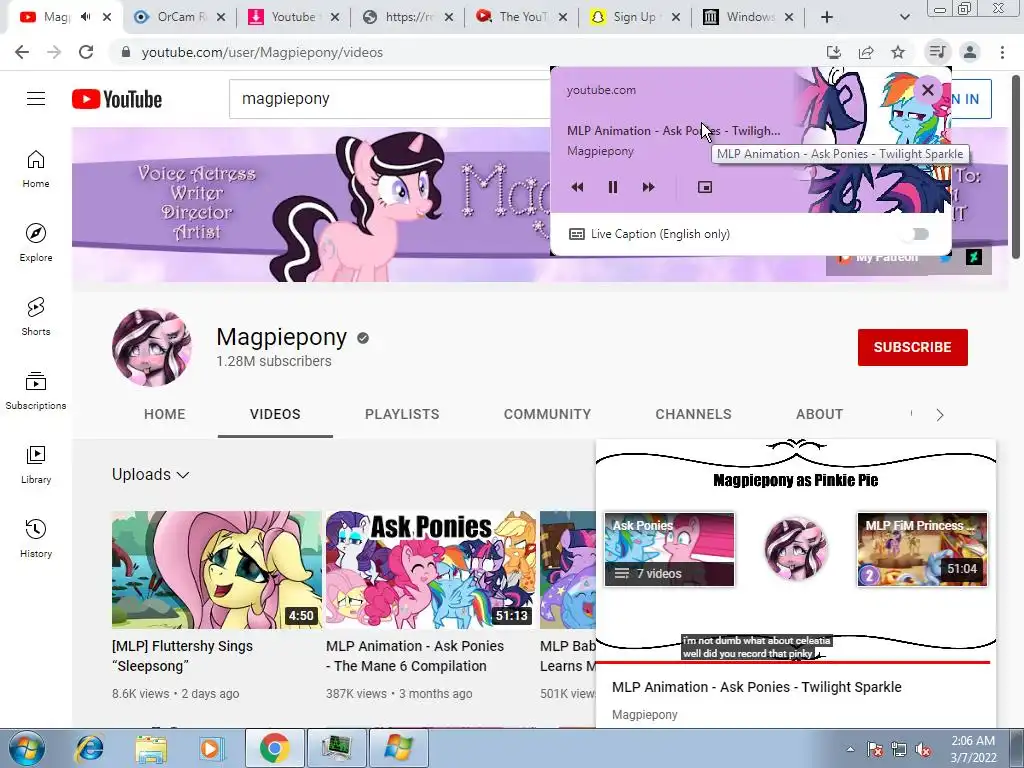The height and width of the screenshot is (768, 1024).
Task: Click the address bar URL
Action: (x=262, y=52)
